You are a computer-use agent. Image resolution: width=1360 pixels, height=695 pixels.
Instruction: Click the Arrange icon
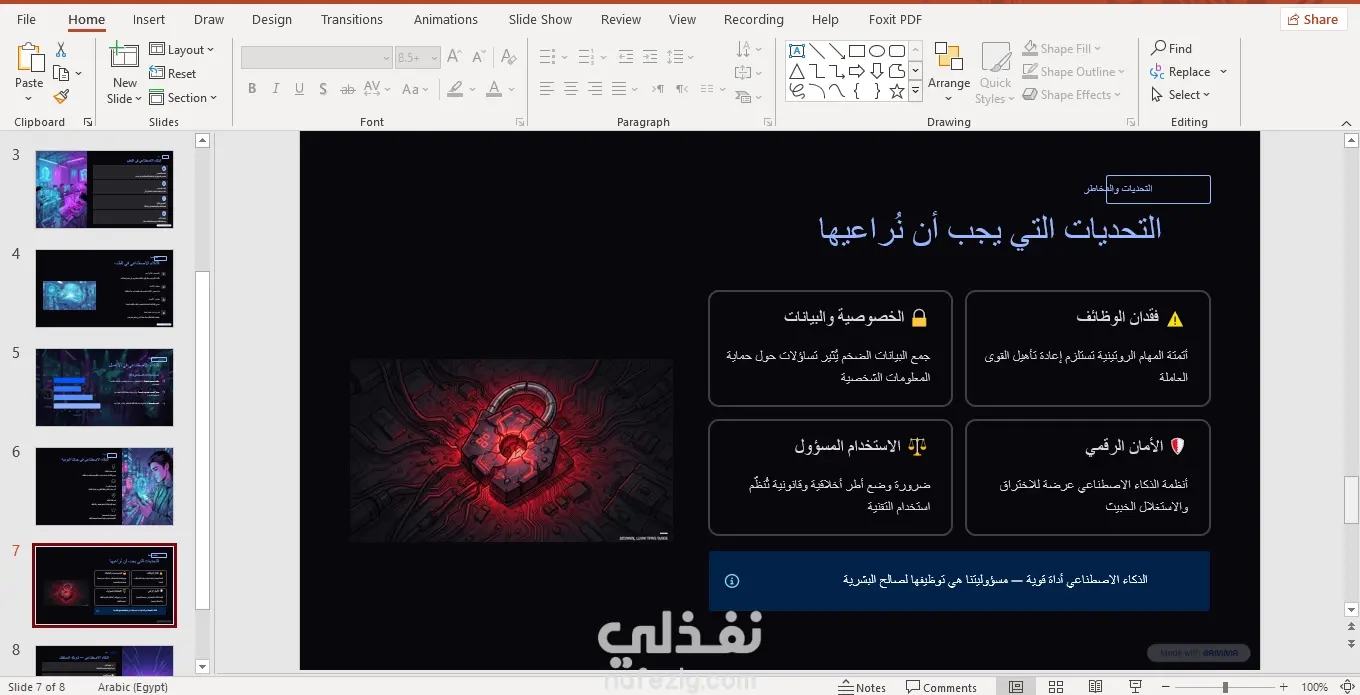(x=948, y=57)
